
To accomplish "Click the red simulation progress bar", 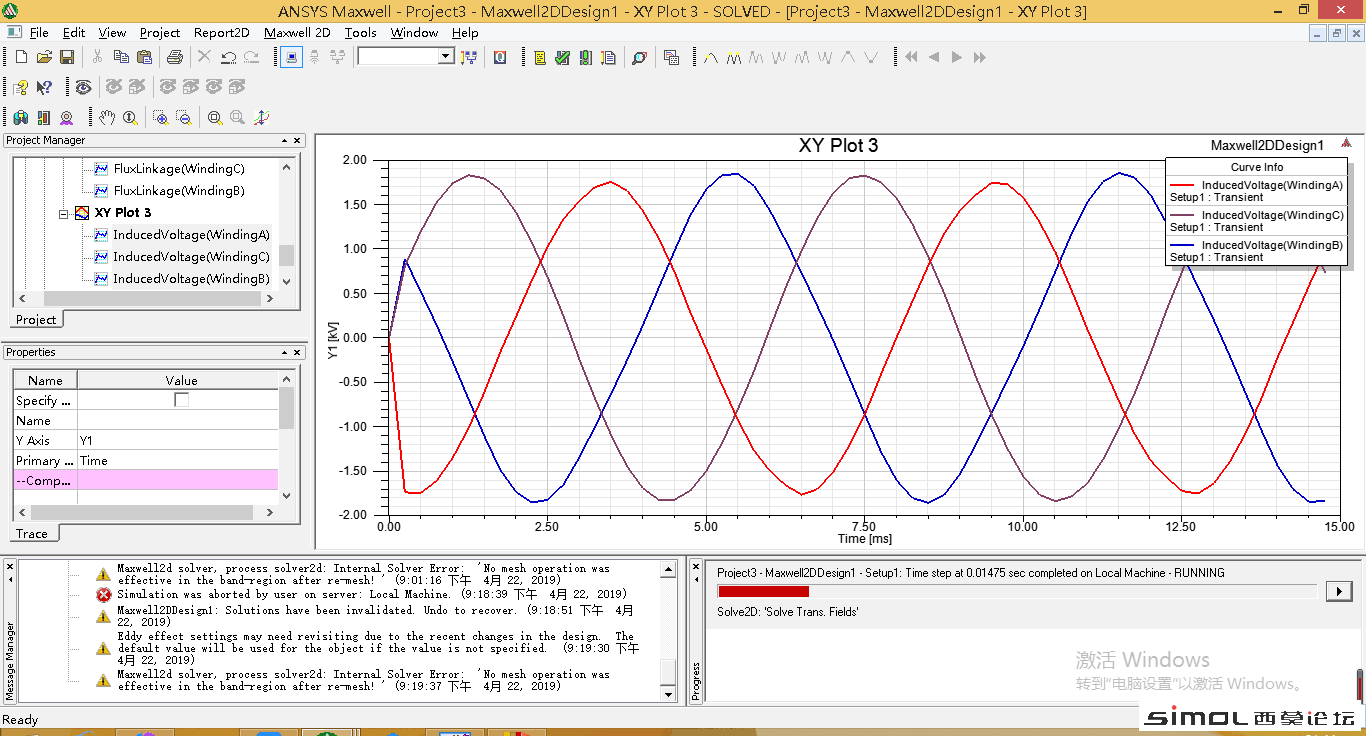I will 763,591.
